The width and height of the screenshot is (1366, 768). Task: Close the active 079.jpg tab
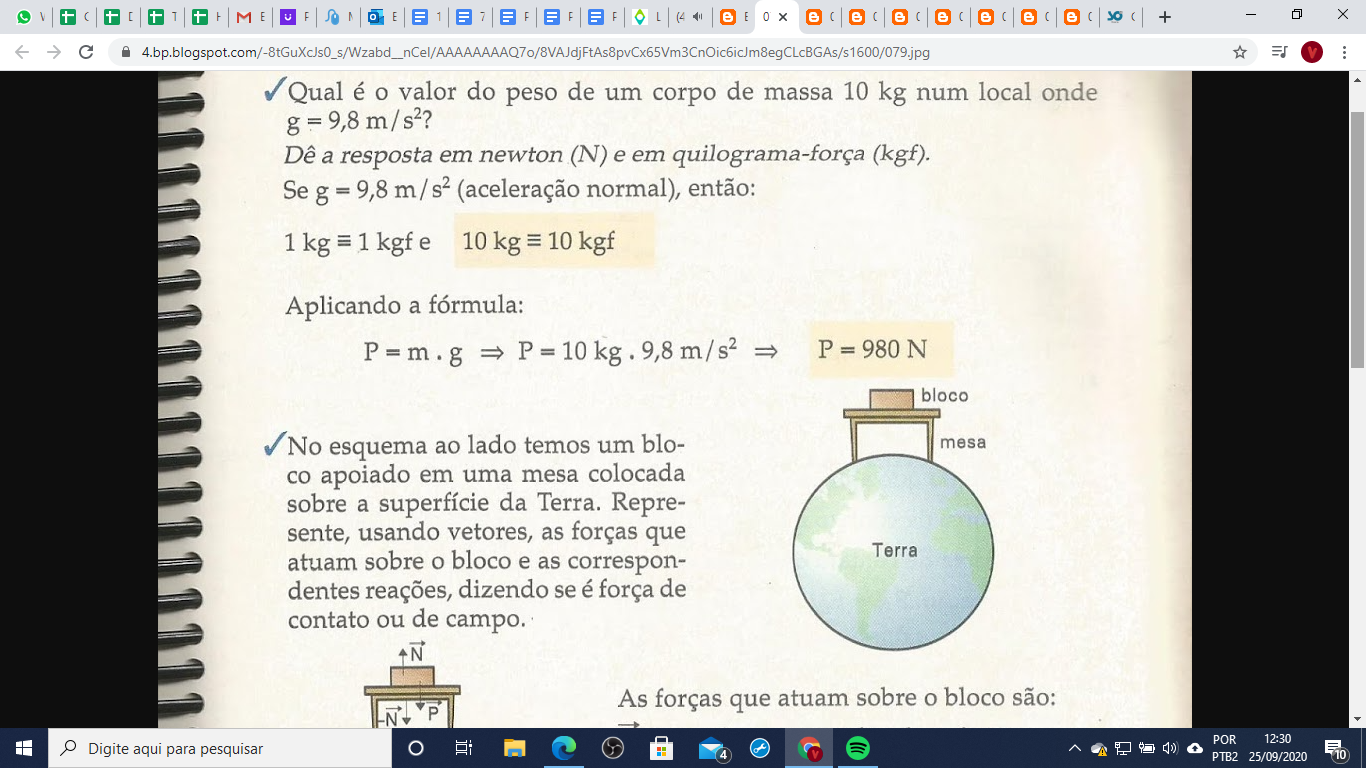(783, 17)
